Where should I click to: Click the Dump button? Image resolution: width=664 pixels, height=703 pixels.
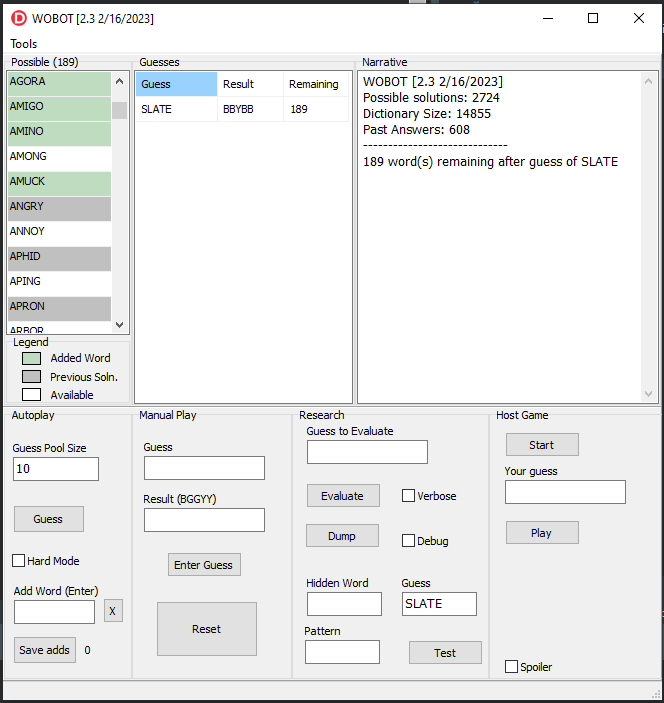click(342, 536)
